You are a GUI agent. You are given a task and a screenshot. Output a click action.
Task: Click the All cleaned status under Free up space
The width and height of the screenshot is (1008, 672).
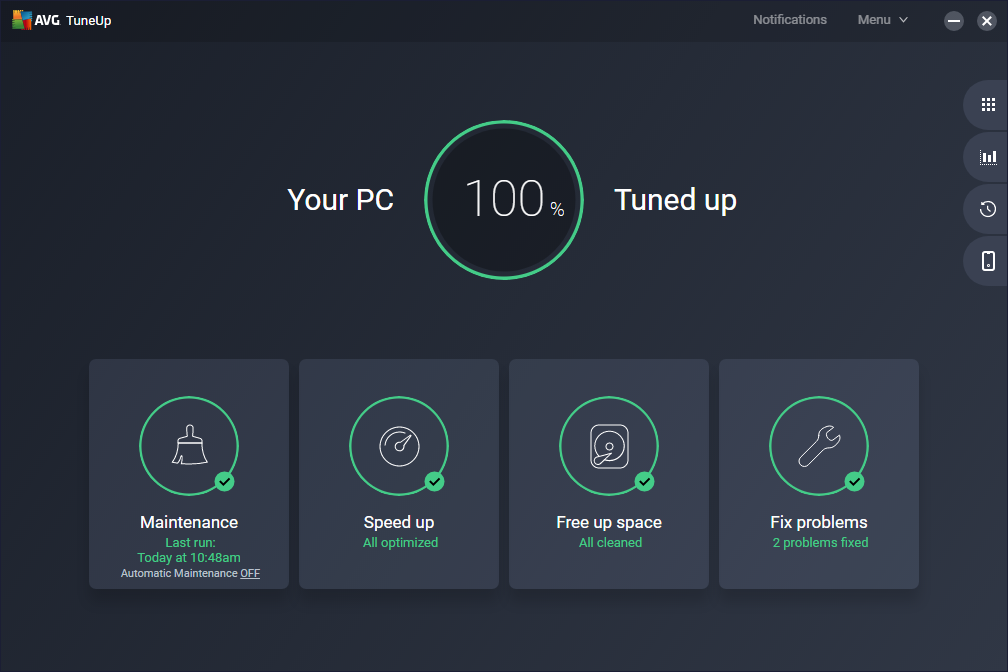609,542
